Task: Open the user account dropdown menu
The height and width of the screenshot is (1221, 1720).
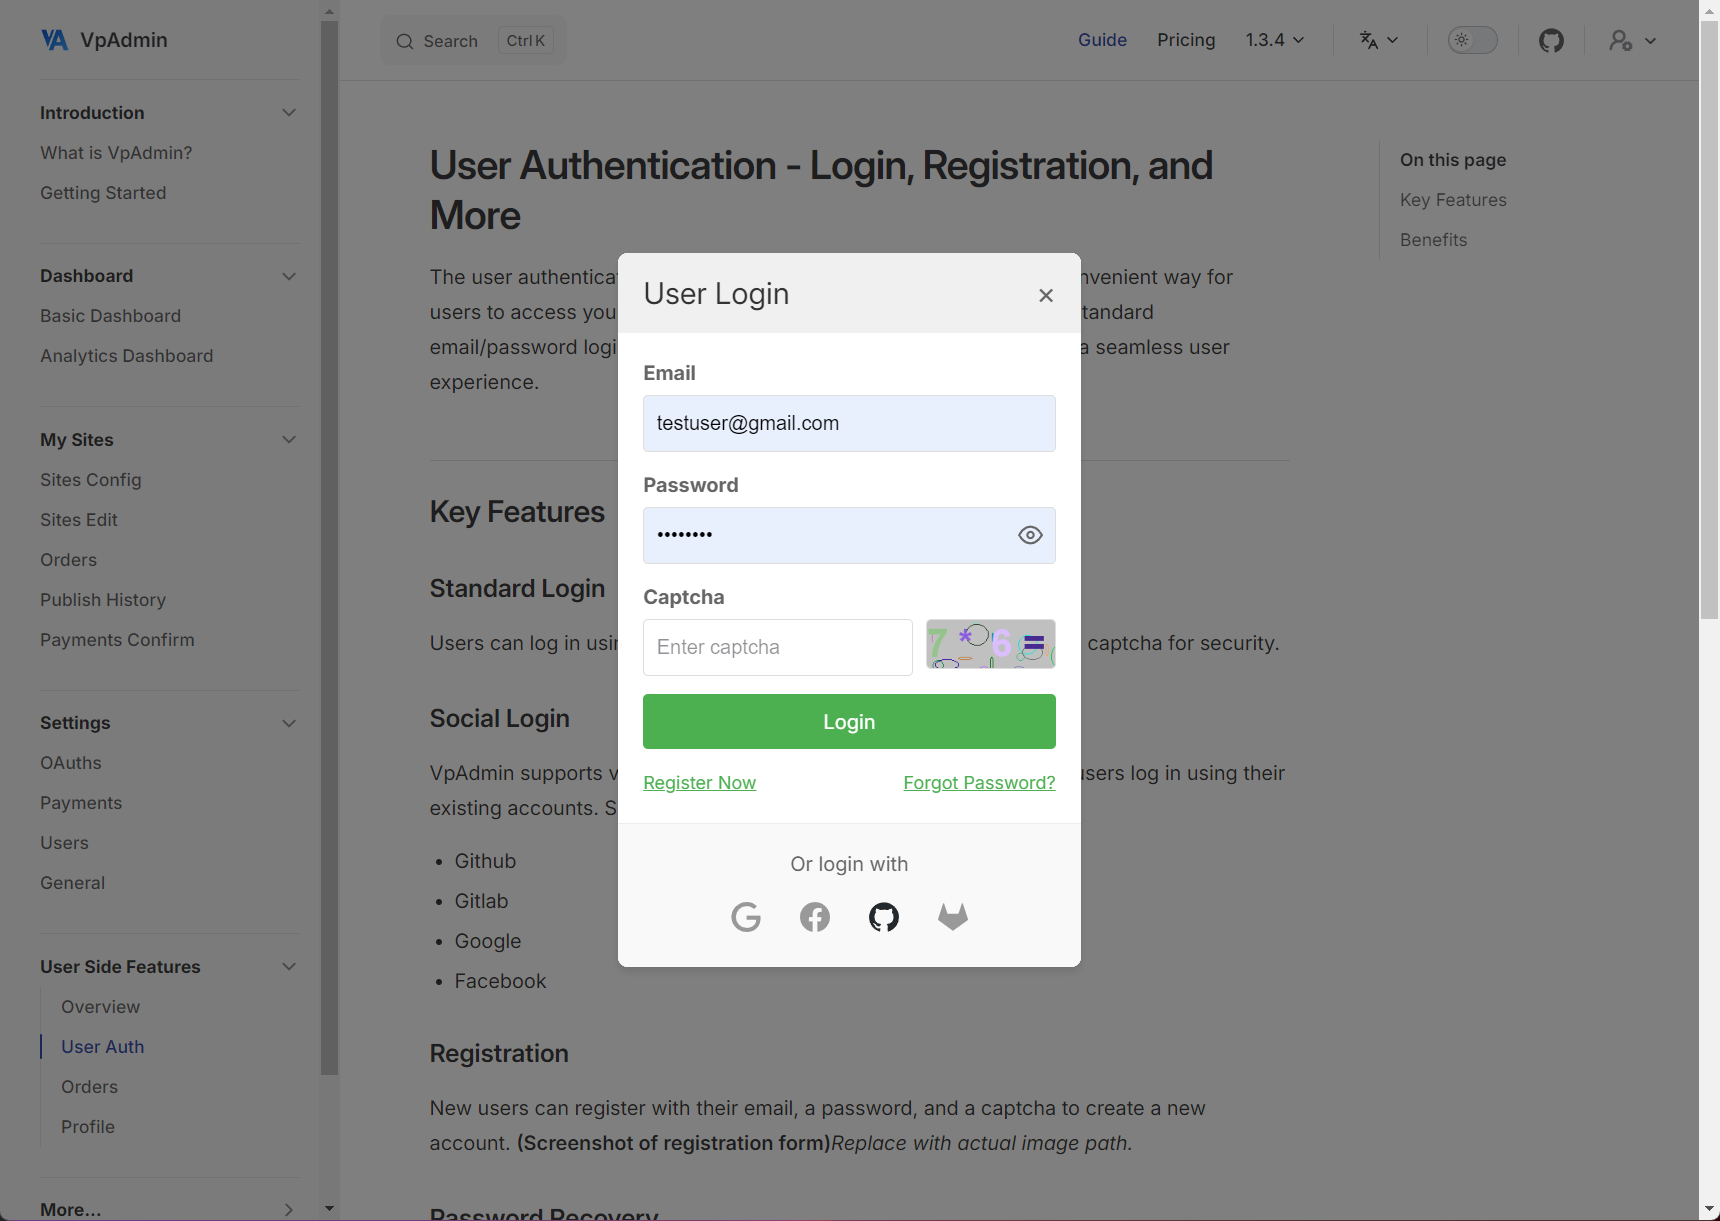Action: coord(1633,41)
